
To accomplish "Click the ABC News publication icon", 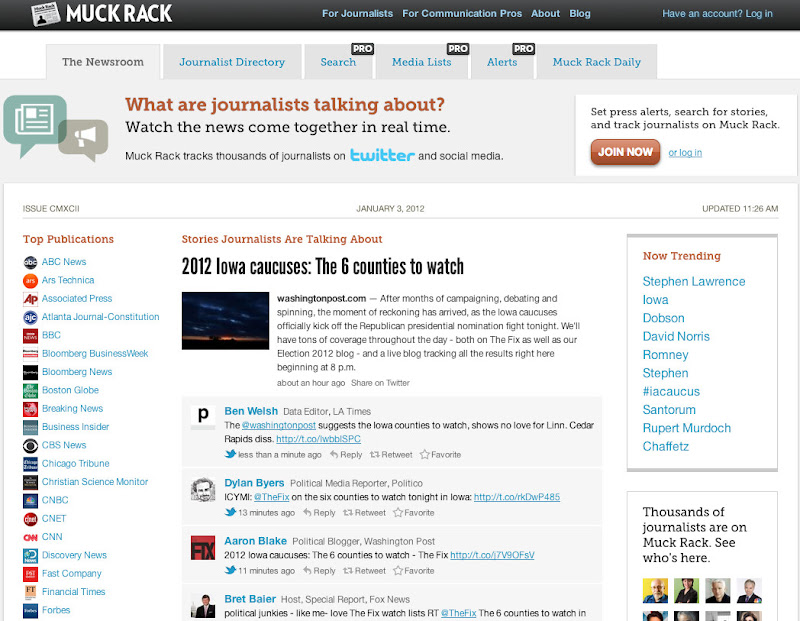I will click(30, 262).
